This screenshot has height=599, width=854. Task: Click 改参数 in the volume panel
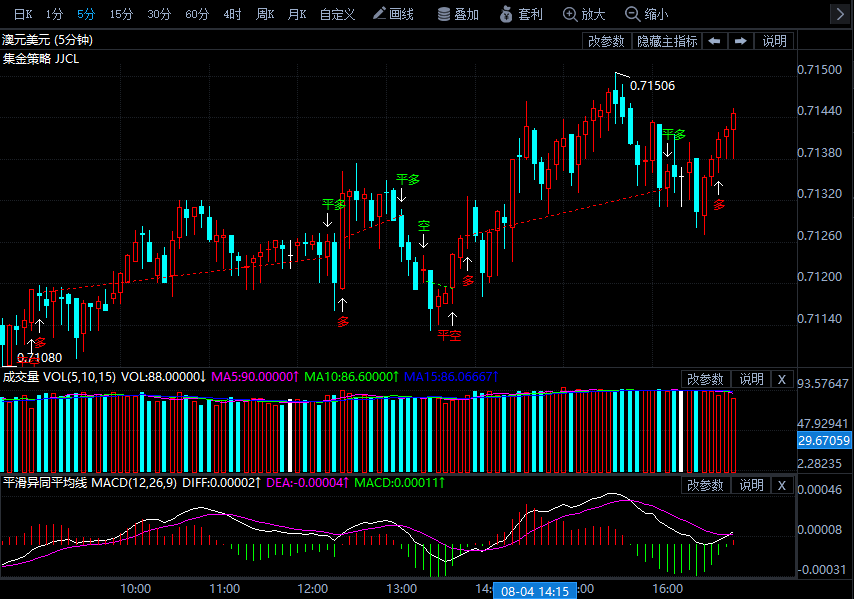click(x=704, y=379)
